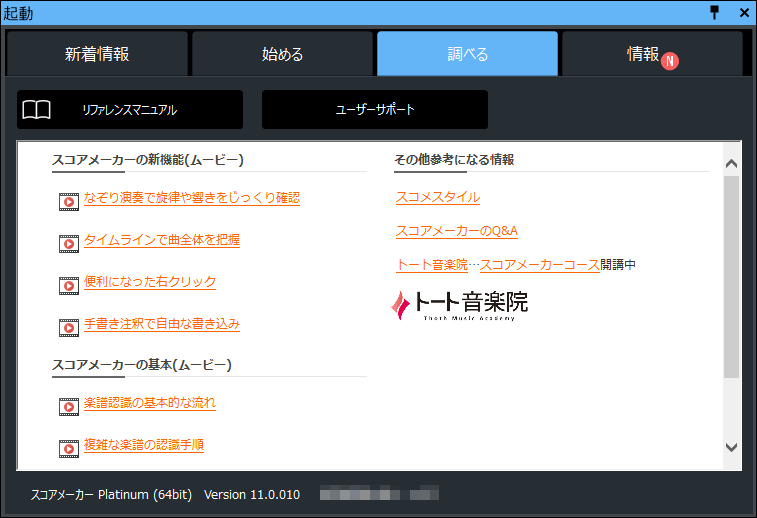This screenshot has height=518, width=757.
Task: Open the スコメスタイル link
Action: point(437,197)
